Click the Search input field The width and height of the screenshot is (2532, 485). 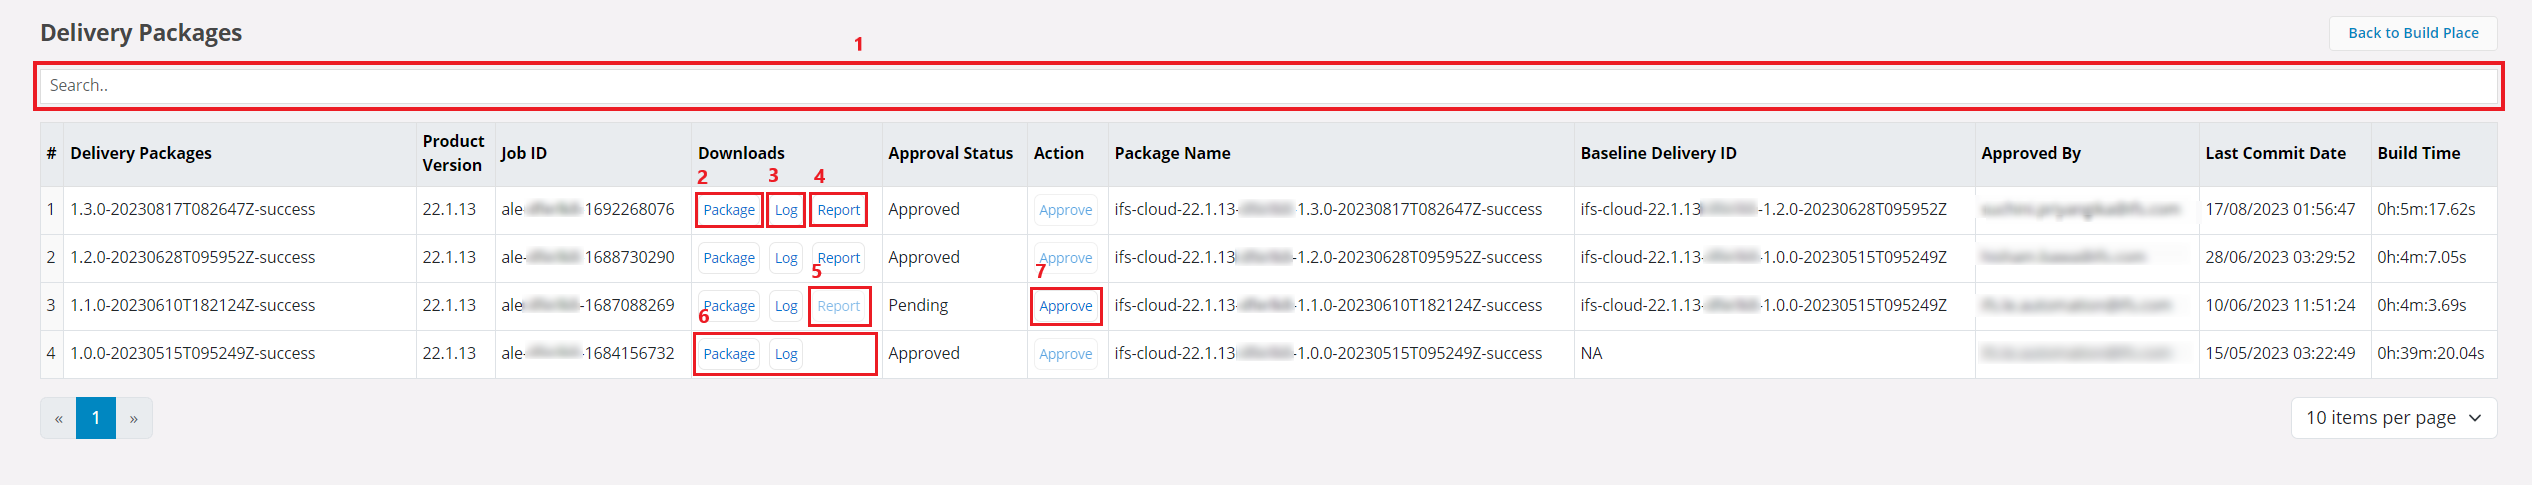click(1268, 86)
